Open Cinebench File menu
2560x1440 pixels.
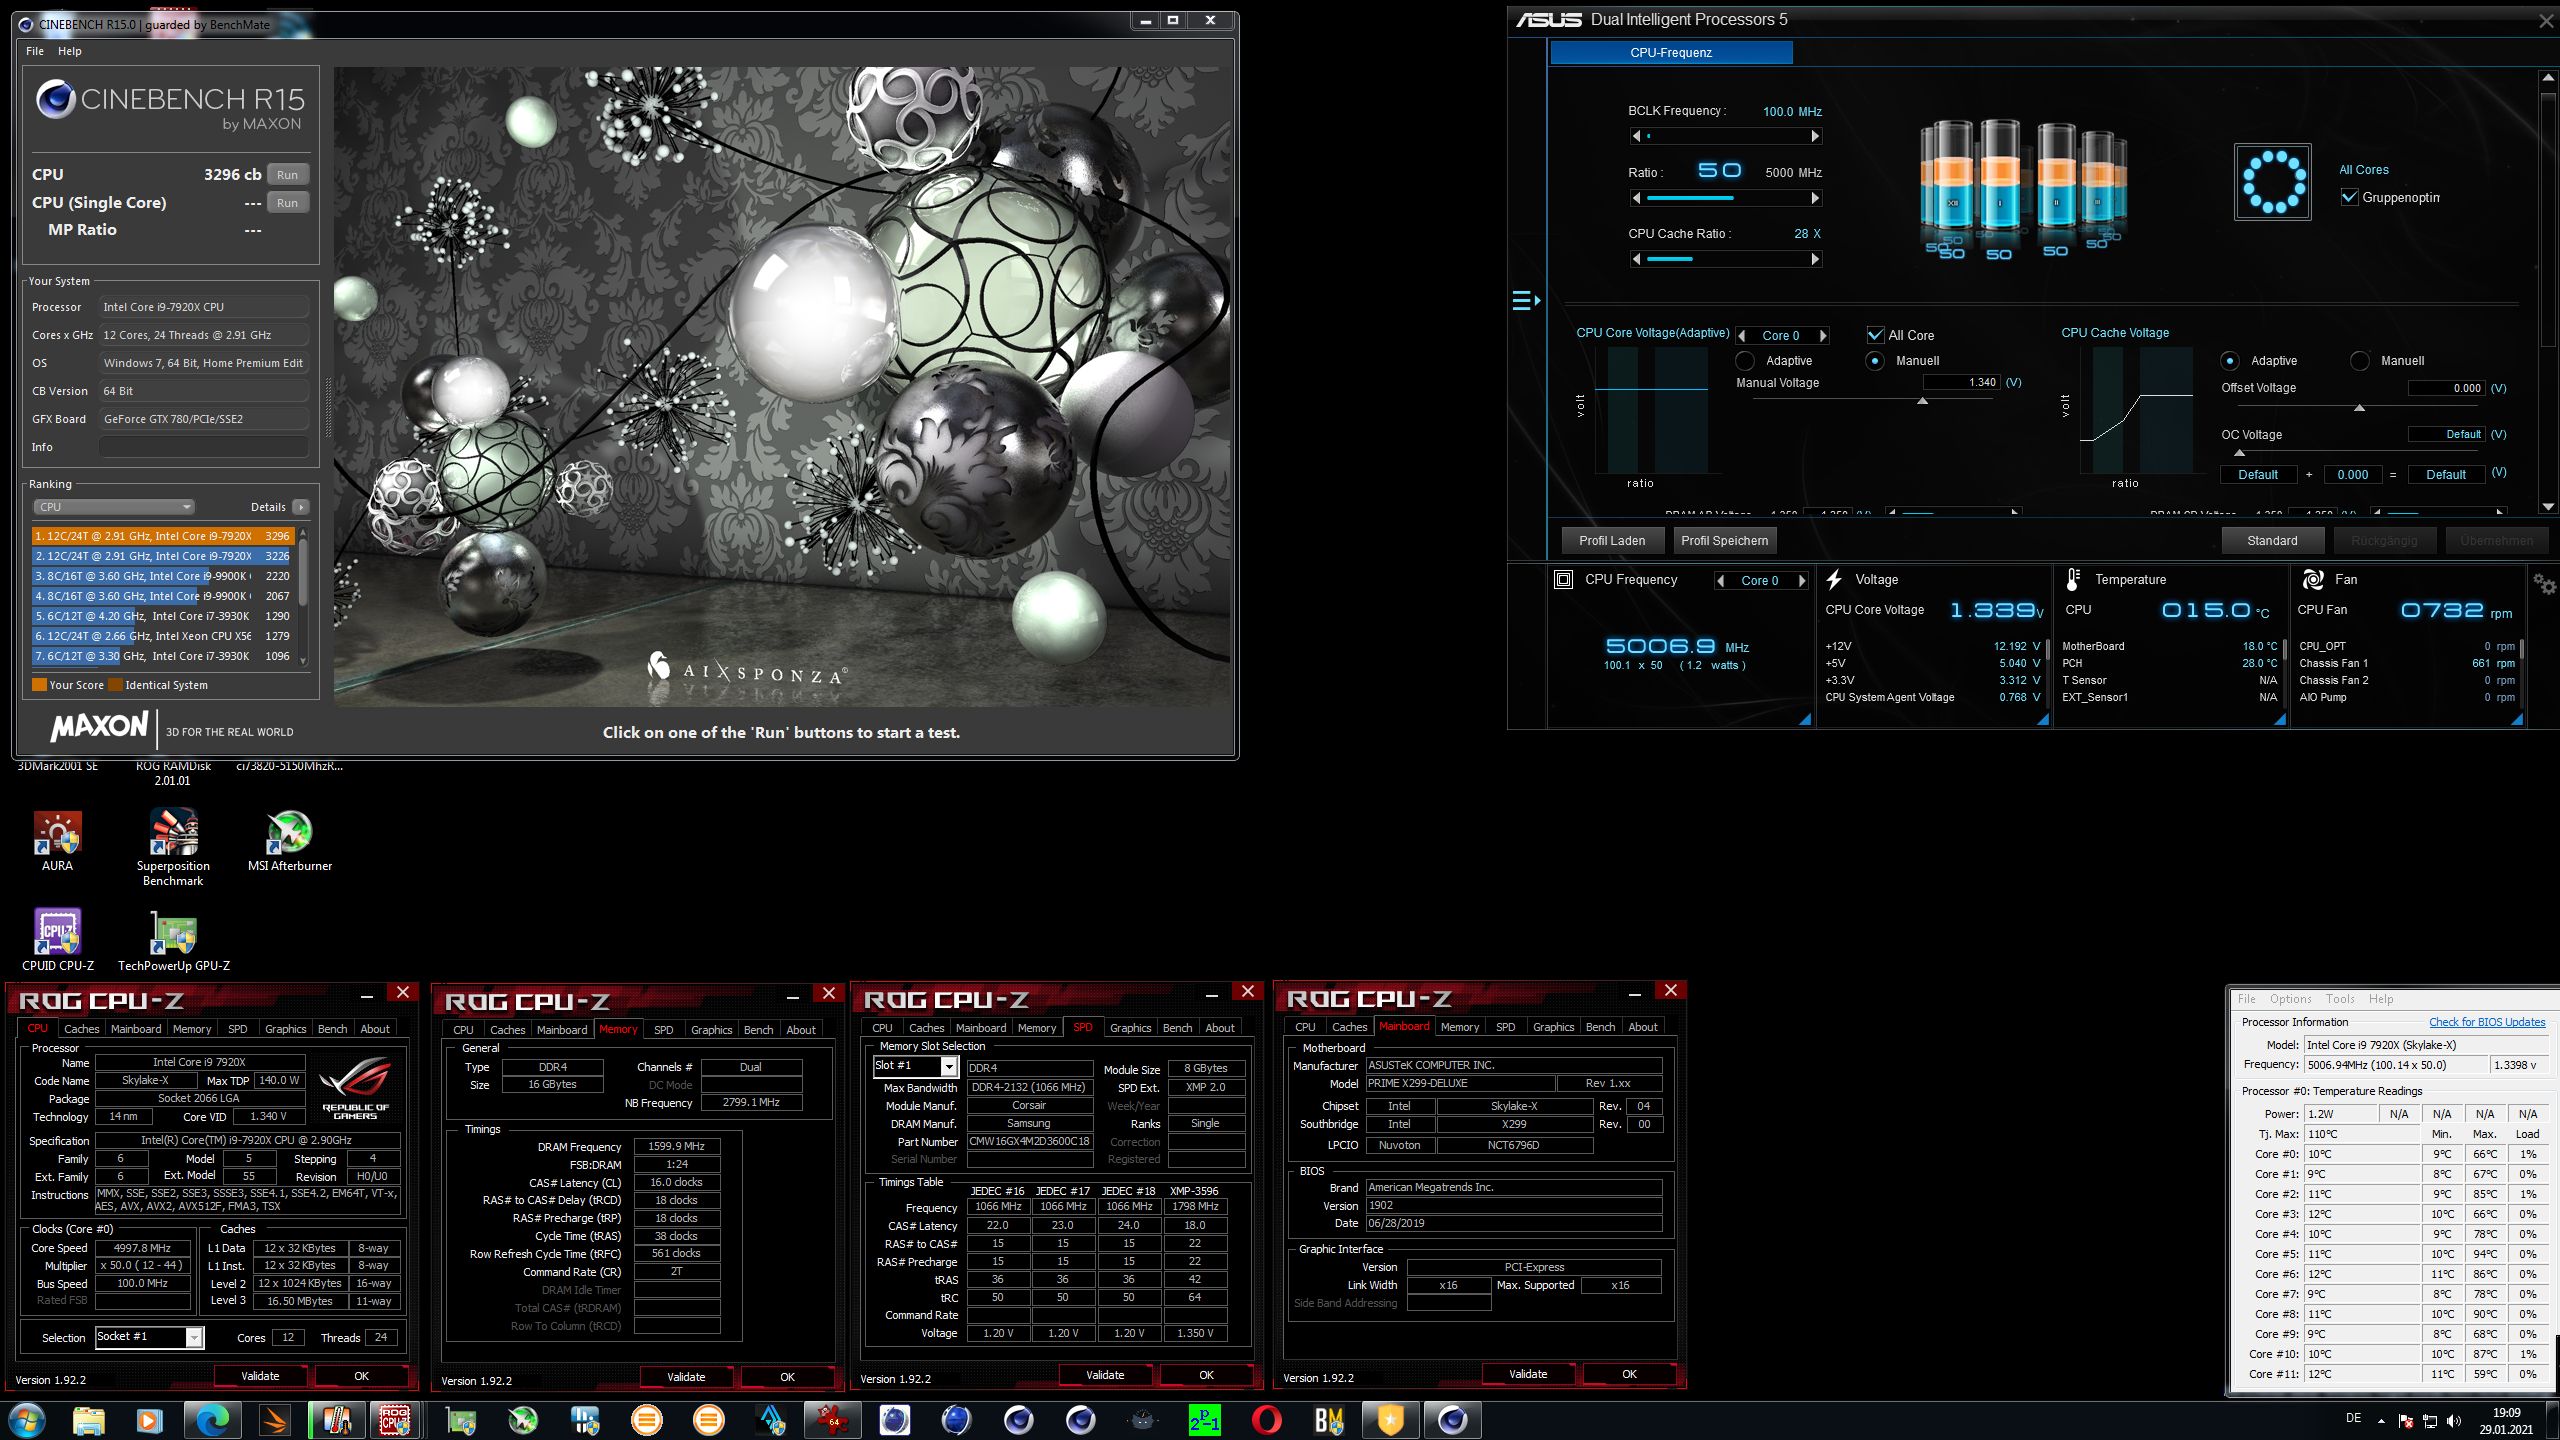coord(35,51)
